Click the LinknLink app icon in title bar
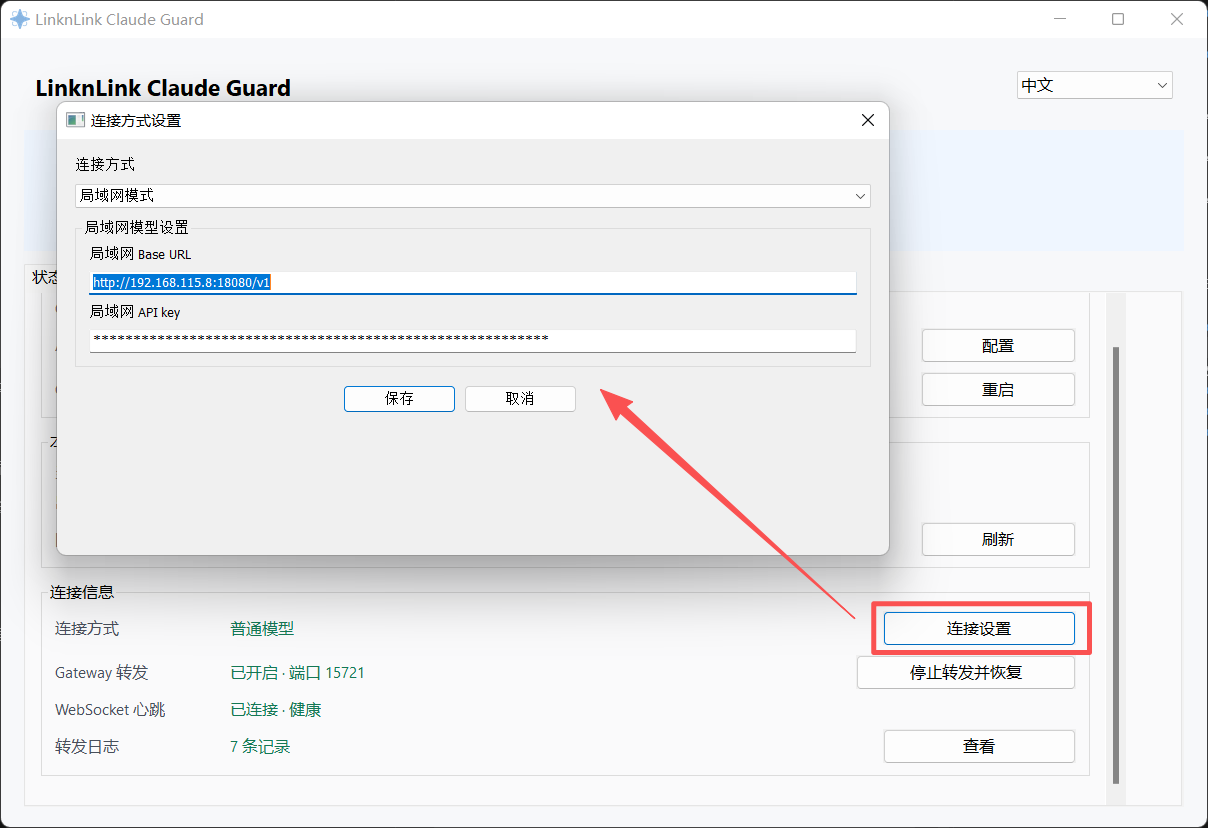The image size is (1208, 828). tap(20, 19)
